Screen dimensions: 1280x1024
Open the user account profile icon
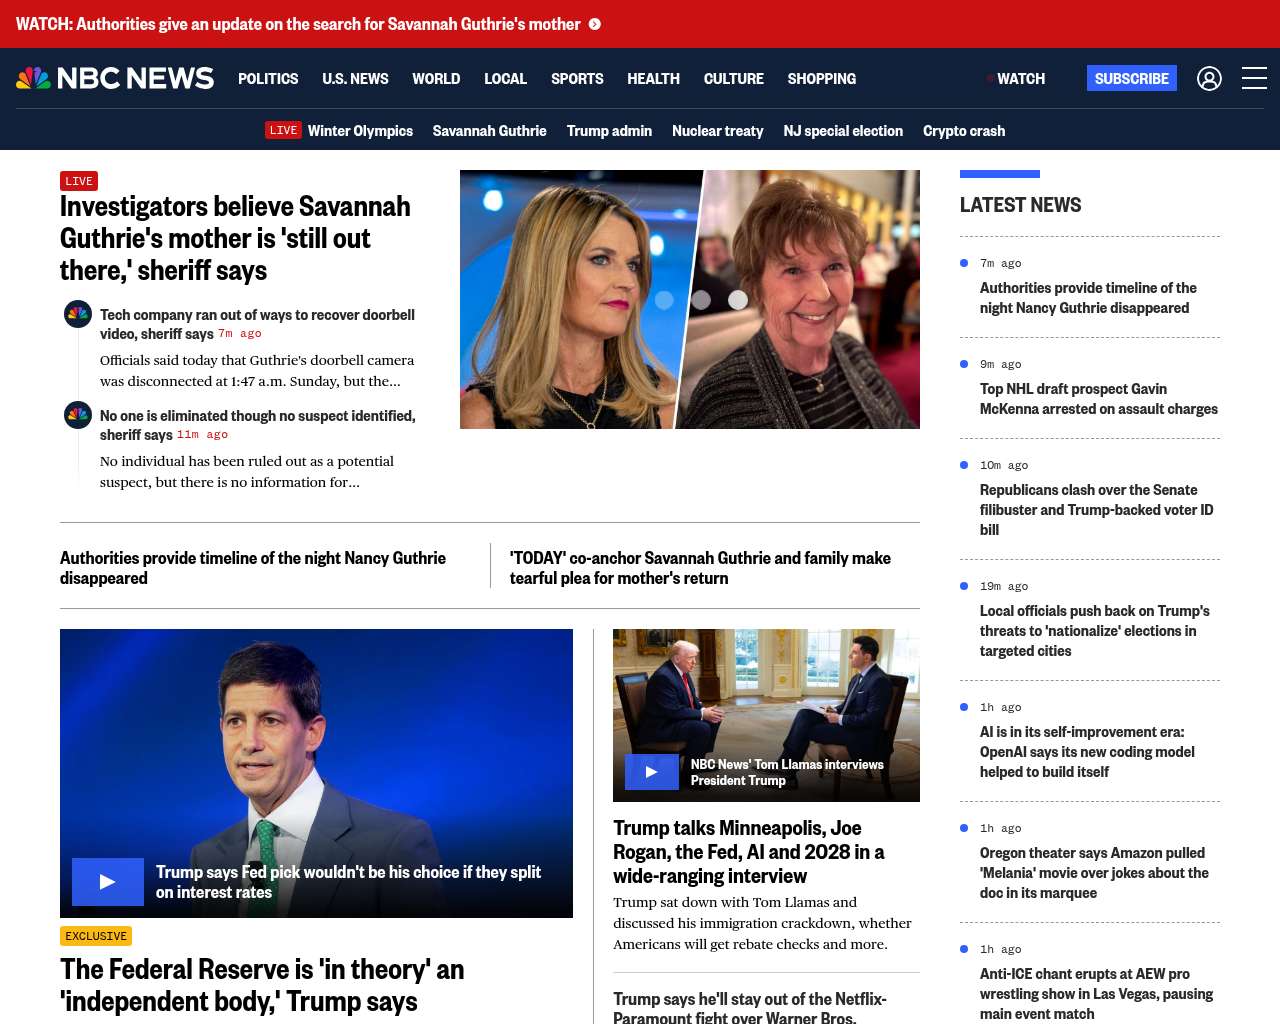[x=1209, y=78]
